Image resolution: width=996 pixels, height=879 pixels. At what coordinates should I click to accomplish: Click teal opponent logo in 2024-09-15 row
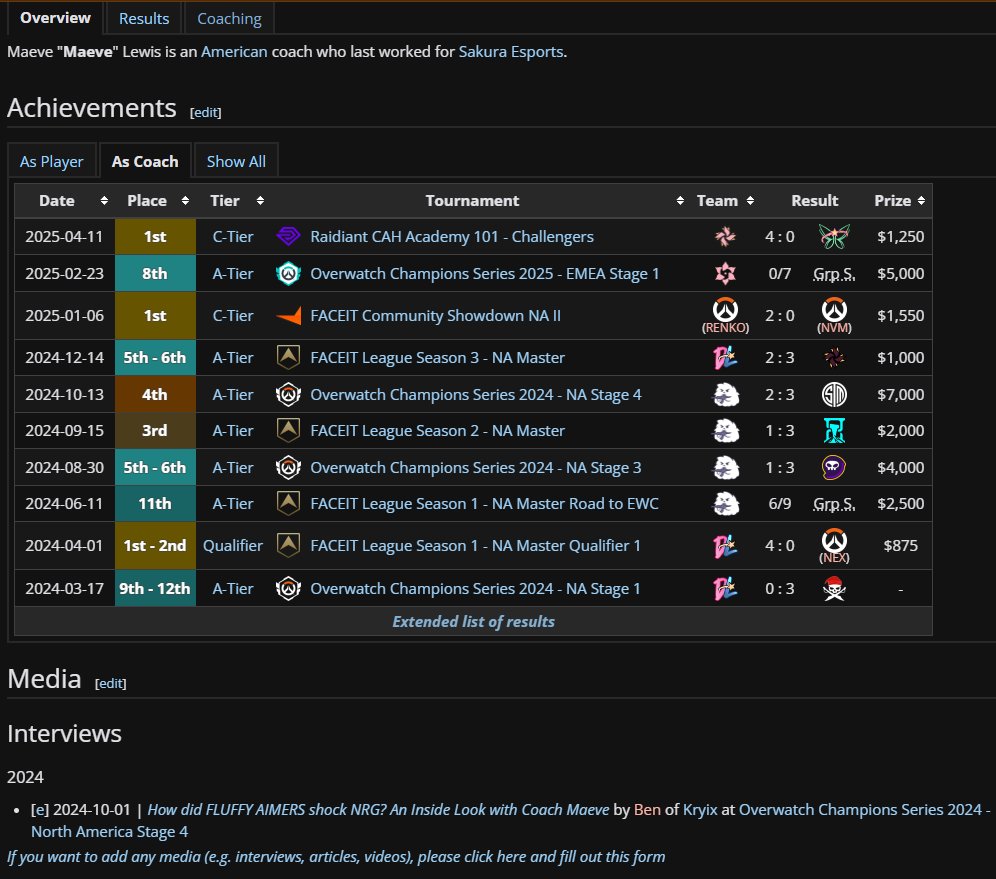tap(834, 431)
